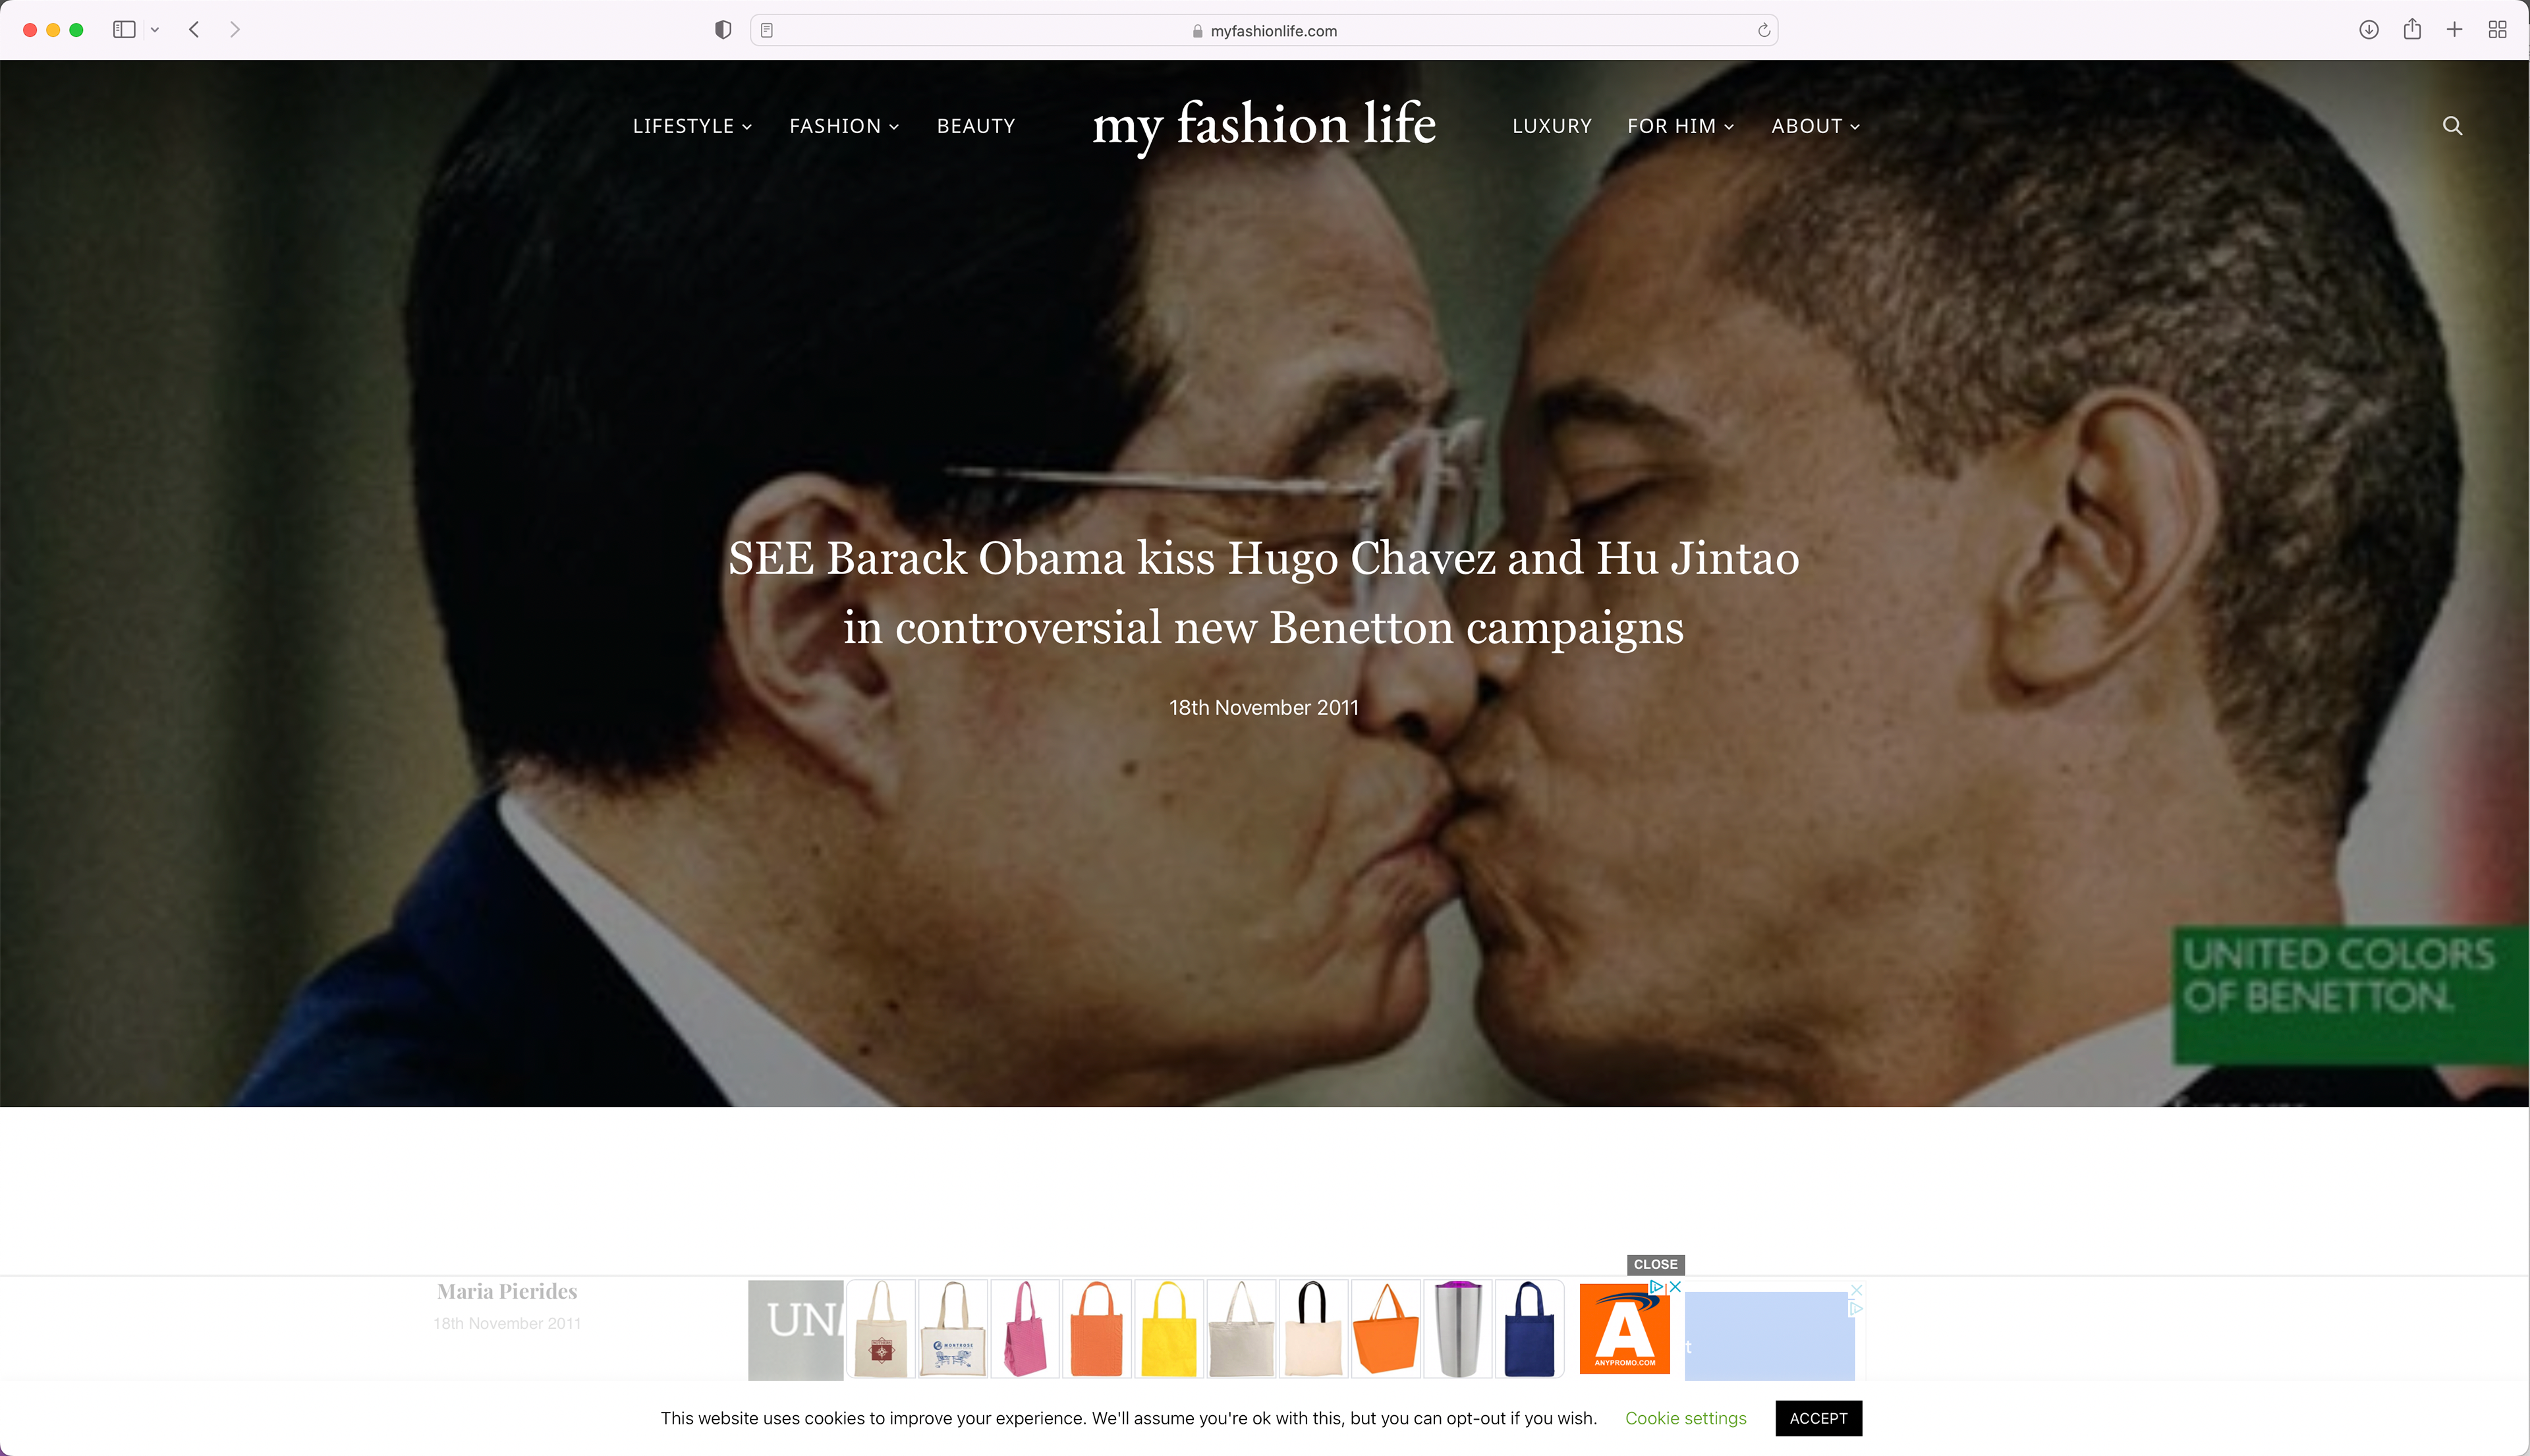Image resolution: width=2530 pixels, height=1456 pixels.
Task: Click the Reader view icon in address bar
Action: [x=767, y=30]
